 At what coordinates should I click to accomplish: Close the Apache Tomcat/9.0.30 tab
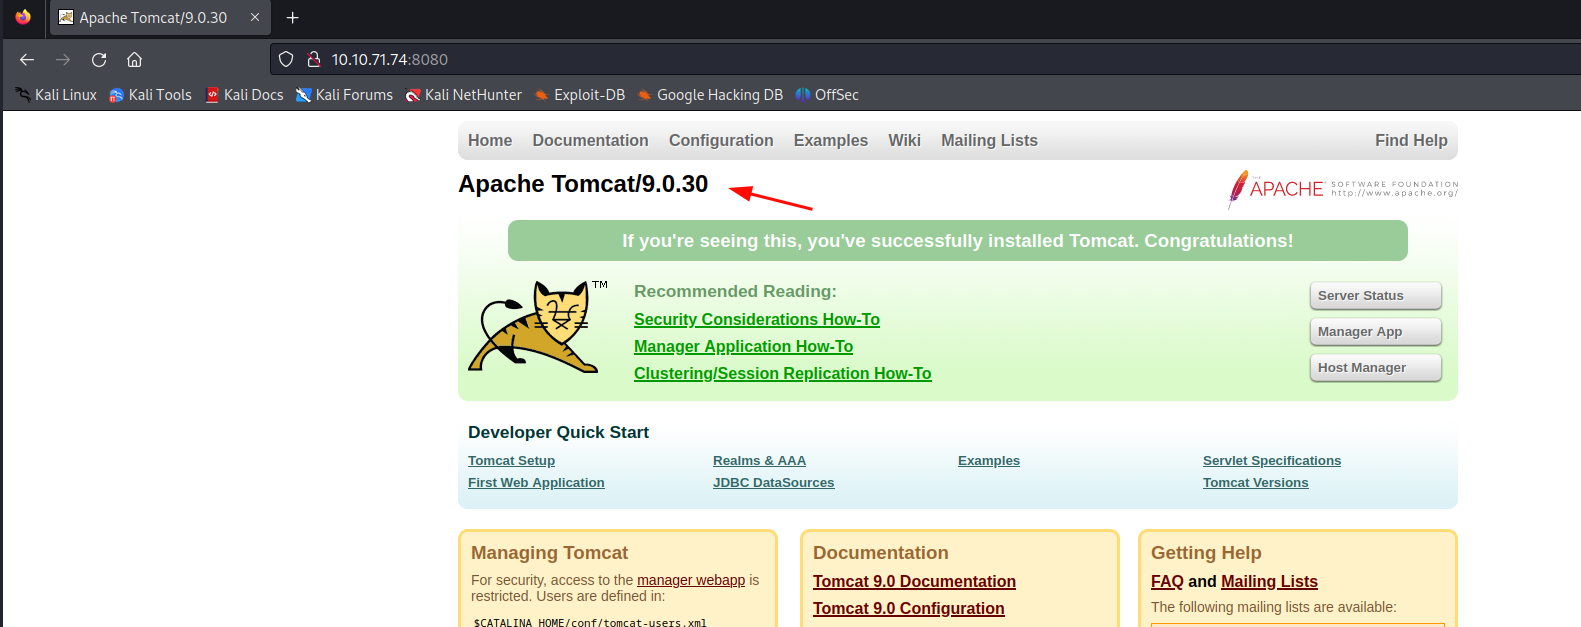coord(255,18)
